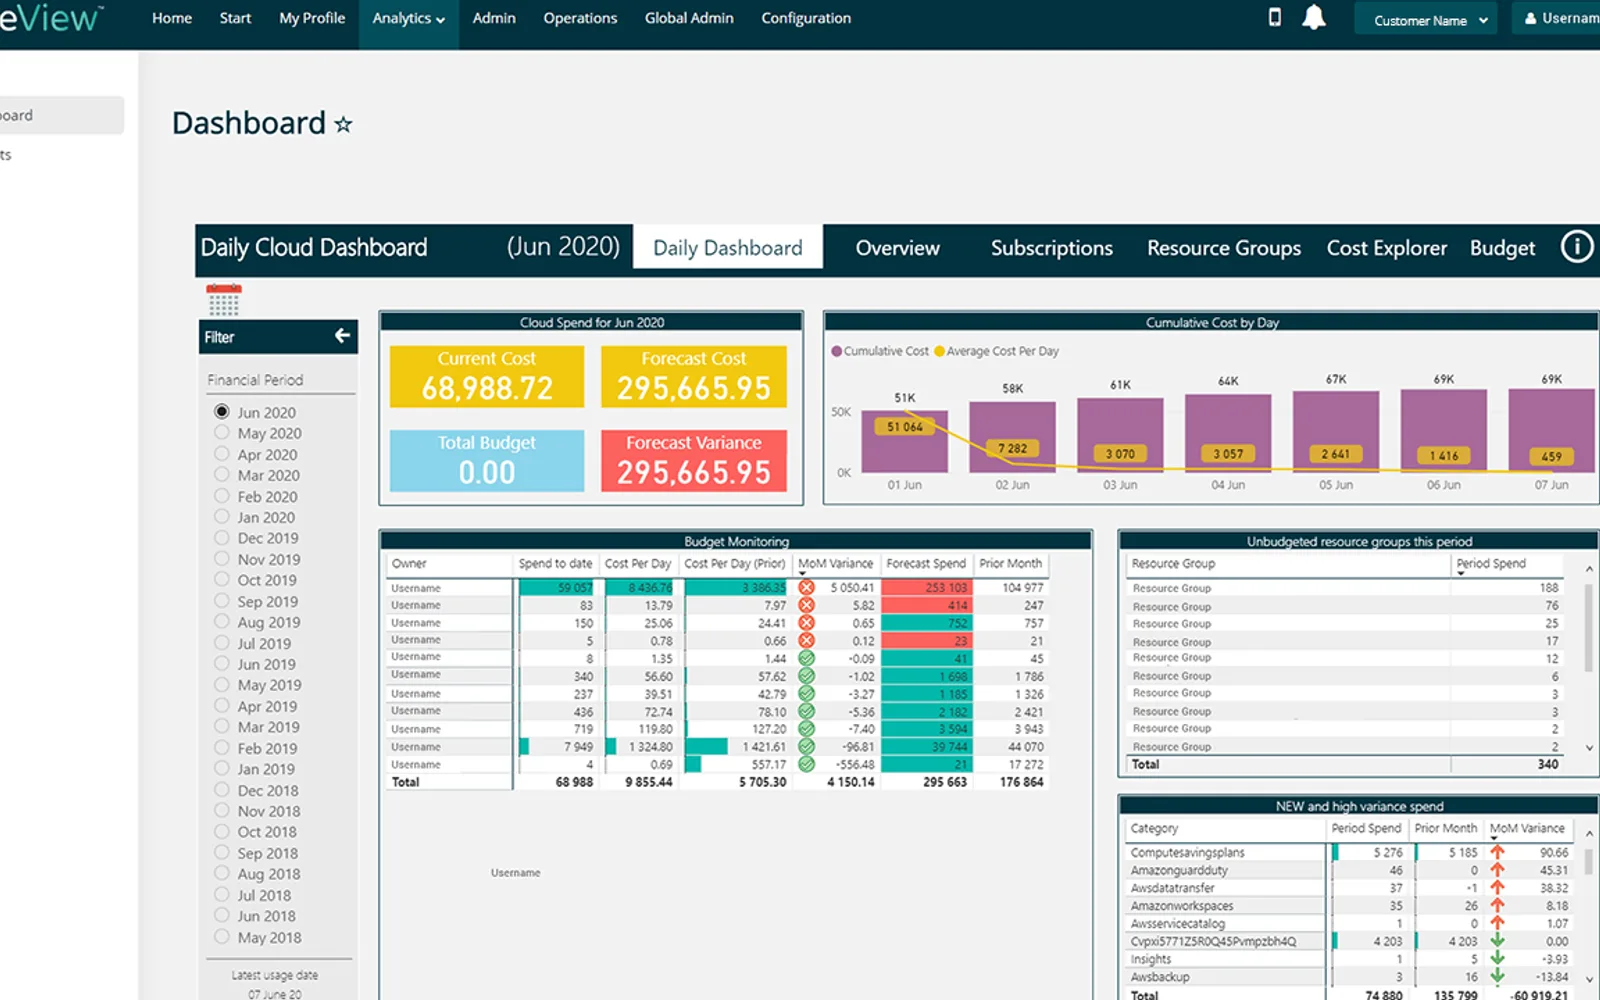Image resolution: width=1600 pixels, height=1000 pixels.
Task: Mark Dashboard as favorite with the star
Action: pyautogui.click(x=343, y=124)
